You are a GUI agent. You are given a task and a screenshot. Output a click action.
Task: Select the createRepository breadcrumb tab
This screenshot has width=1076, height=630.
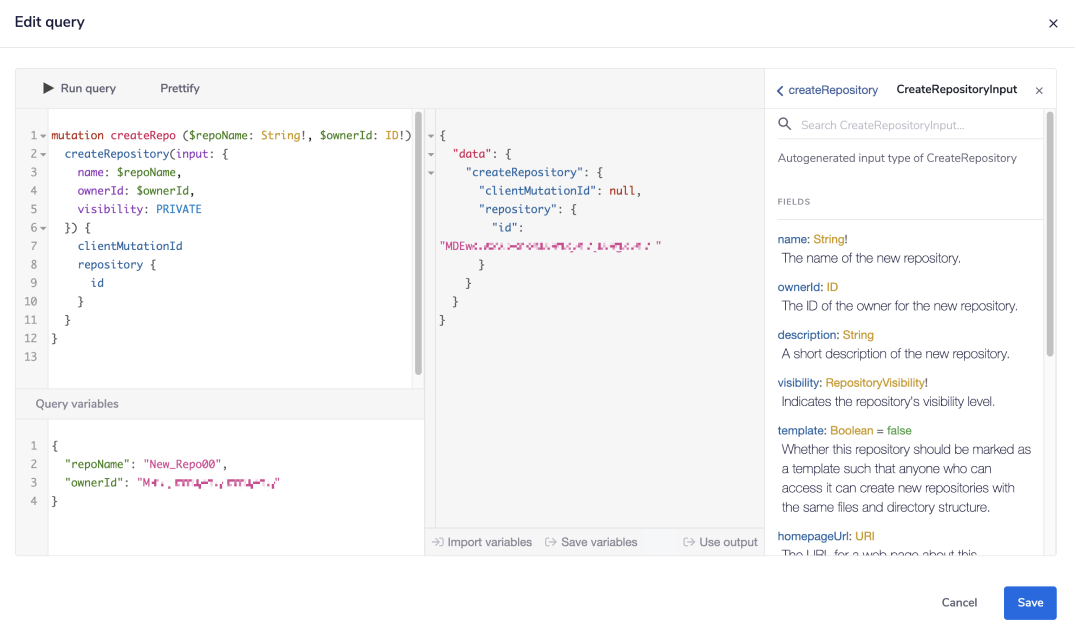pos(833,89)
